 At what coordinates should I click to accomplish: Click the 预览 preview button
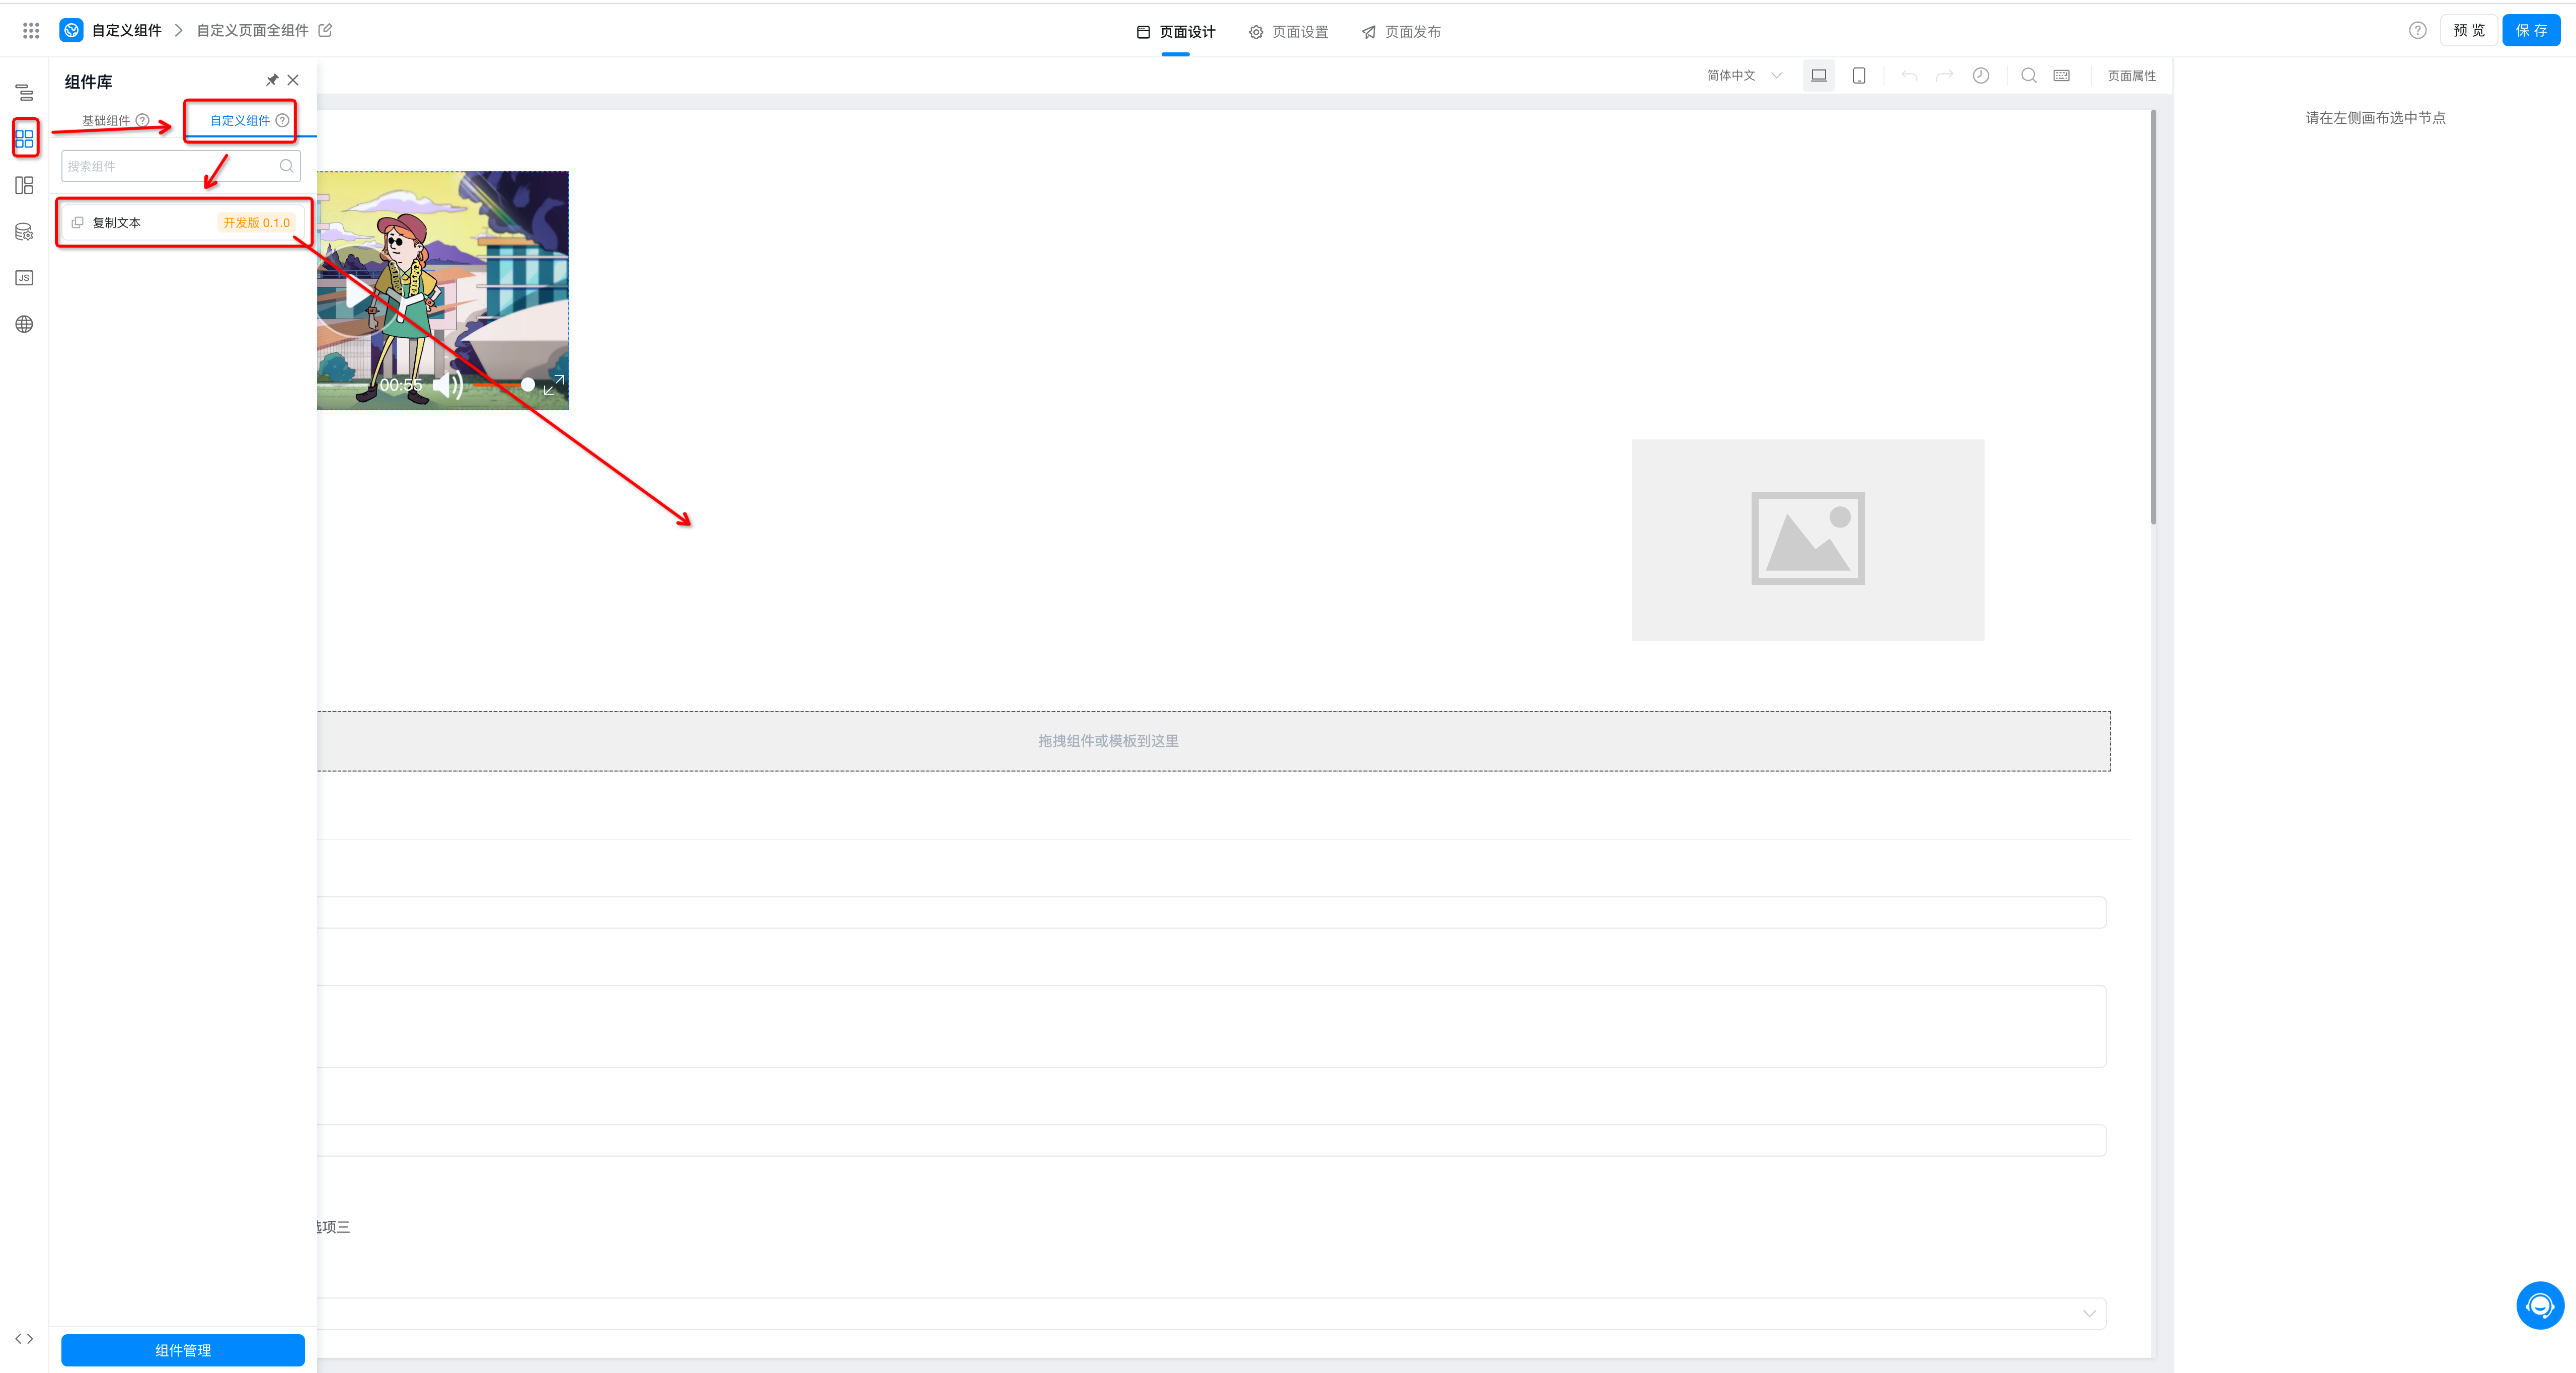(x=2469, y=31)
